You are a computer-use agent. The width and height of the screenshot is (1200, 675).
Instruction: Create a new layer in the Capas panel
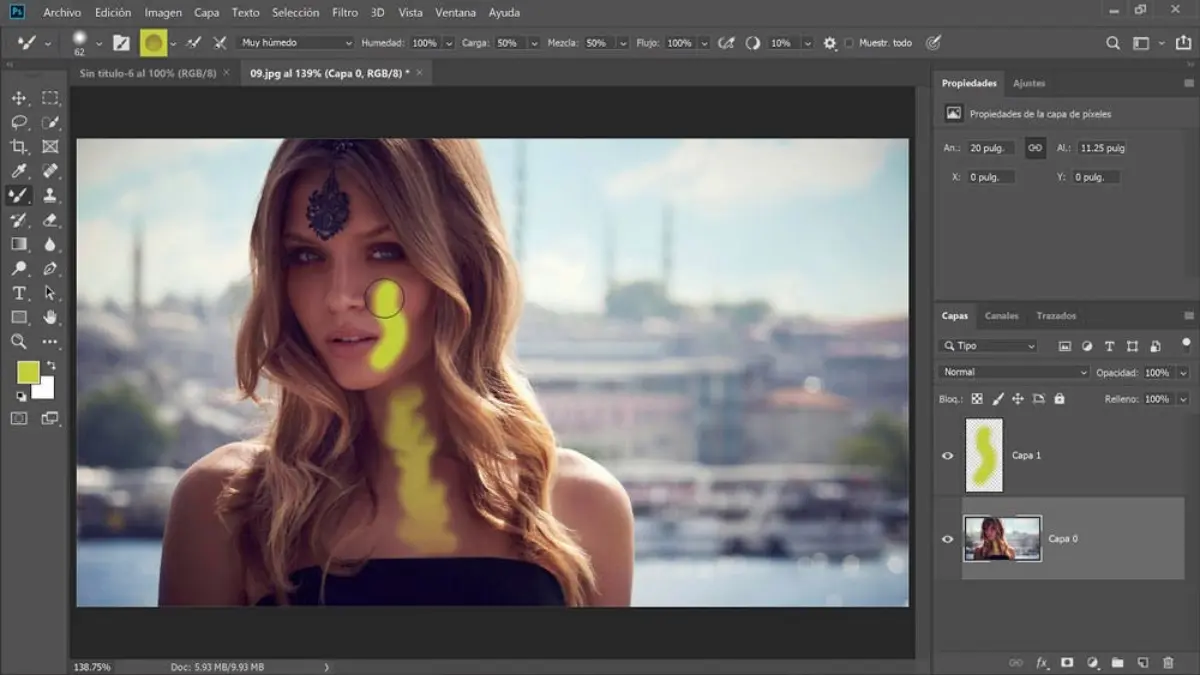[1143, 662]
